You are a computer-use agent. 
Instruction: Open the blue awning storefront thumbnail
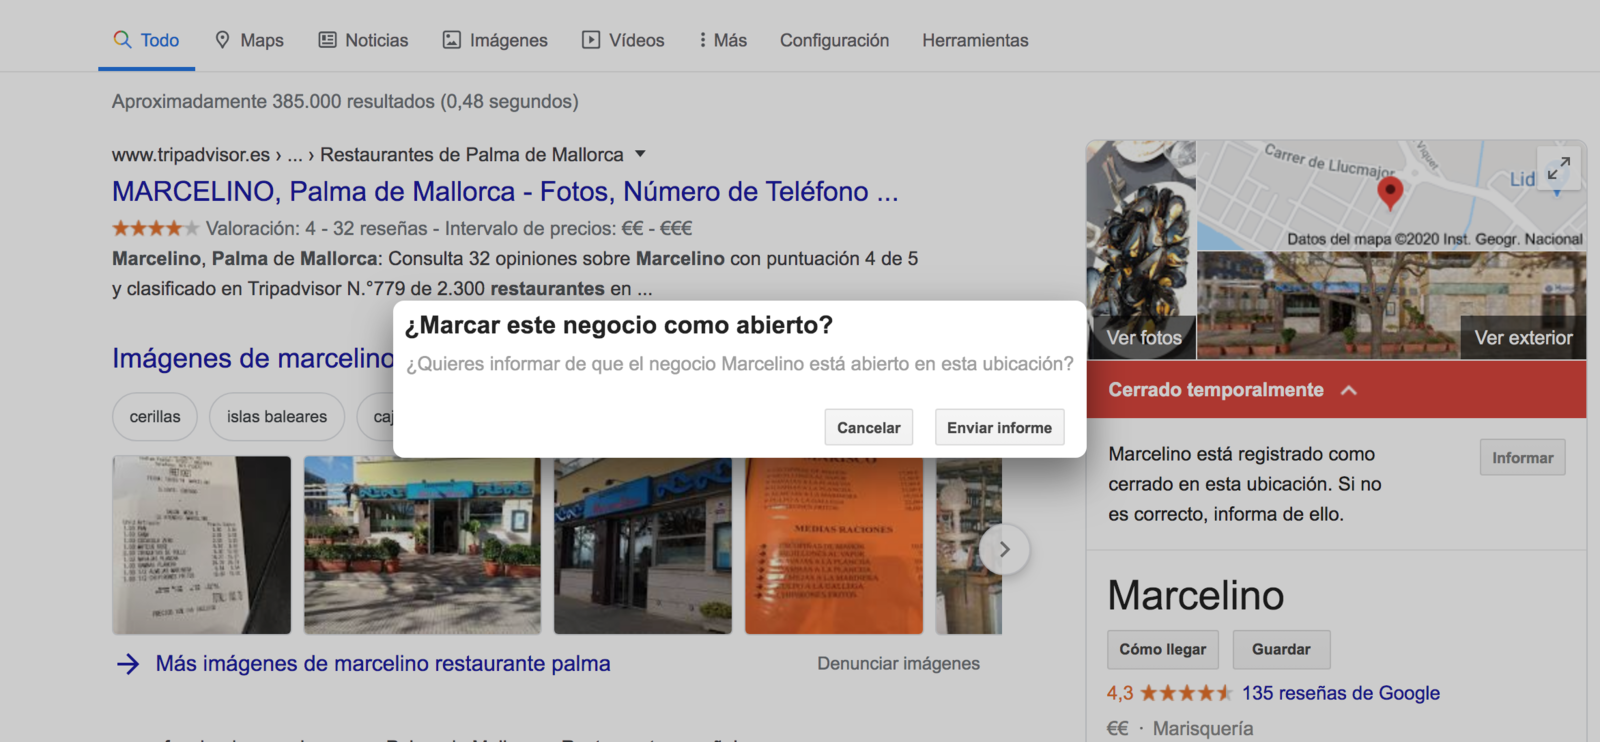pos(643,546)
